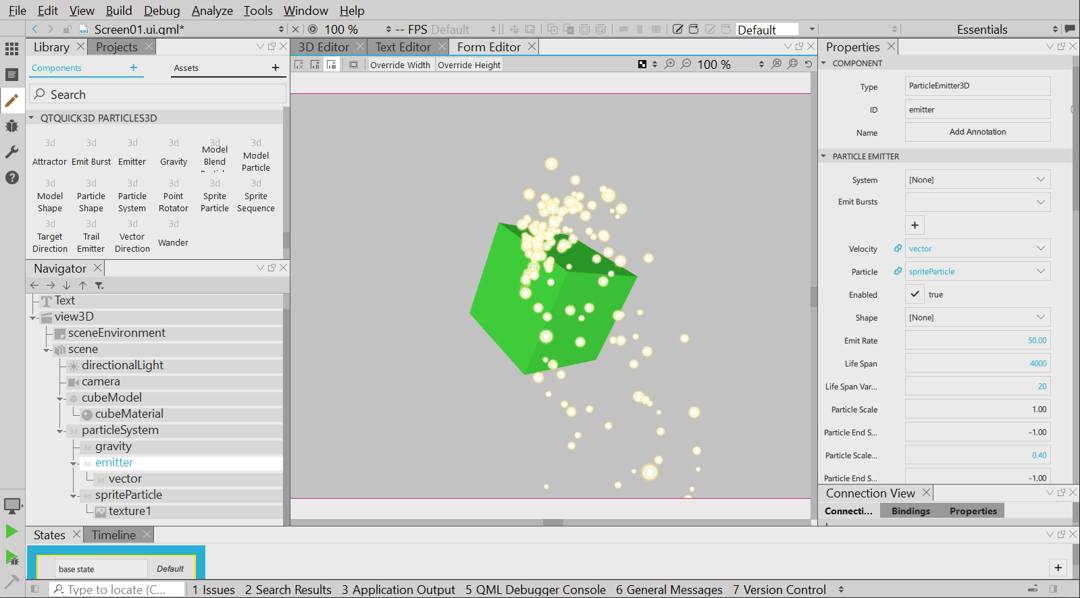Open the Shape dropdown in Particle Emitter
This screenshot has height=598, width=1080.
977,318
